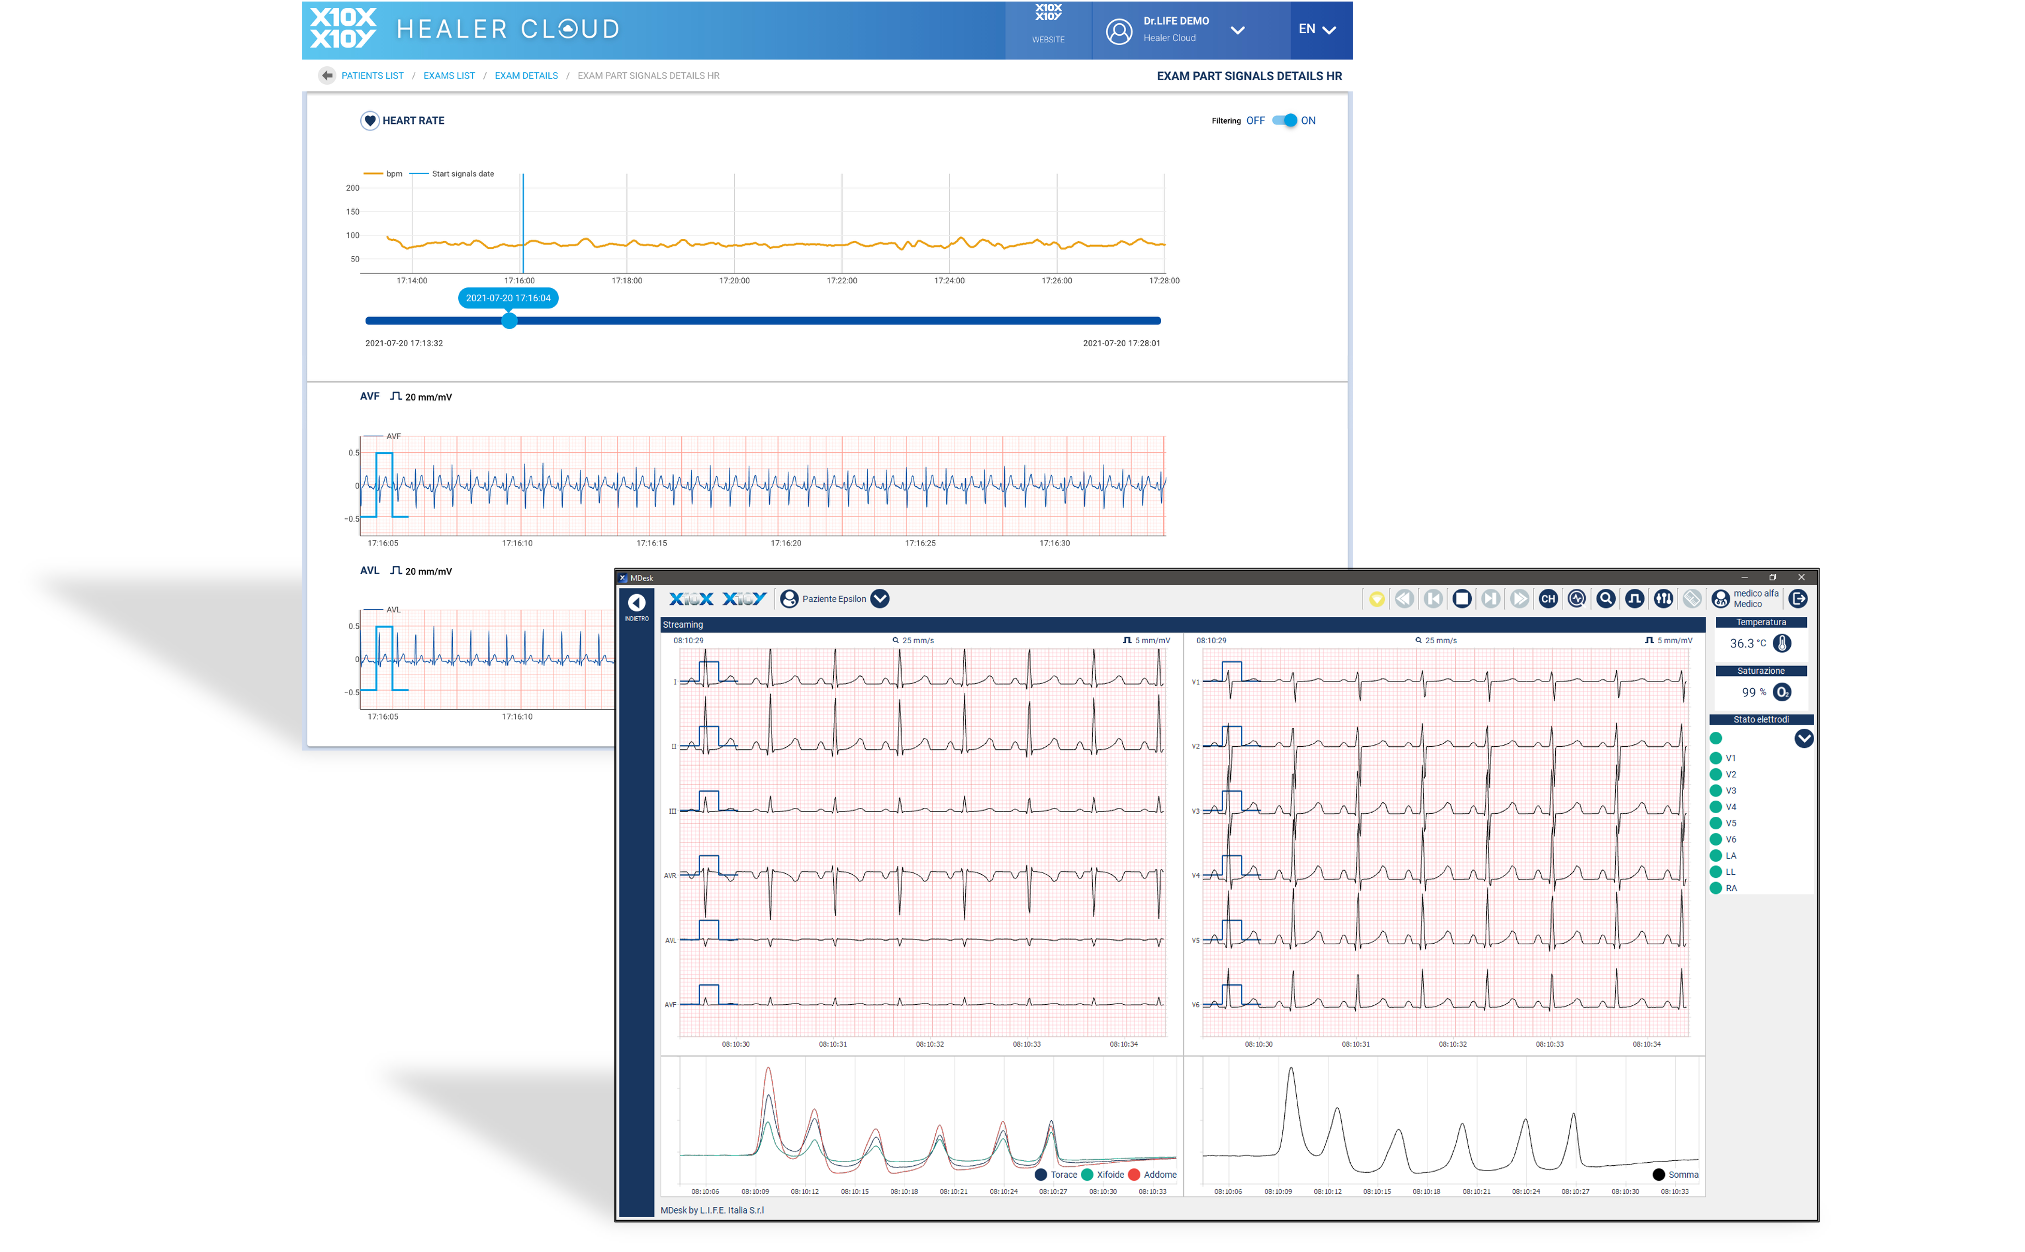This screenshot has width=2025, height=1252.
Task: Toggle the Addome legend entry in respiration chart
Action: coord(1152,1175)
